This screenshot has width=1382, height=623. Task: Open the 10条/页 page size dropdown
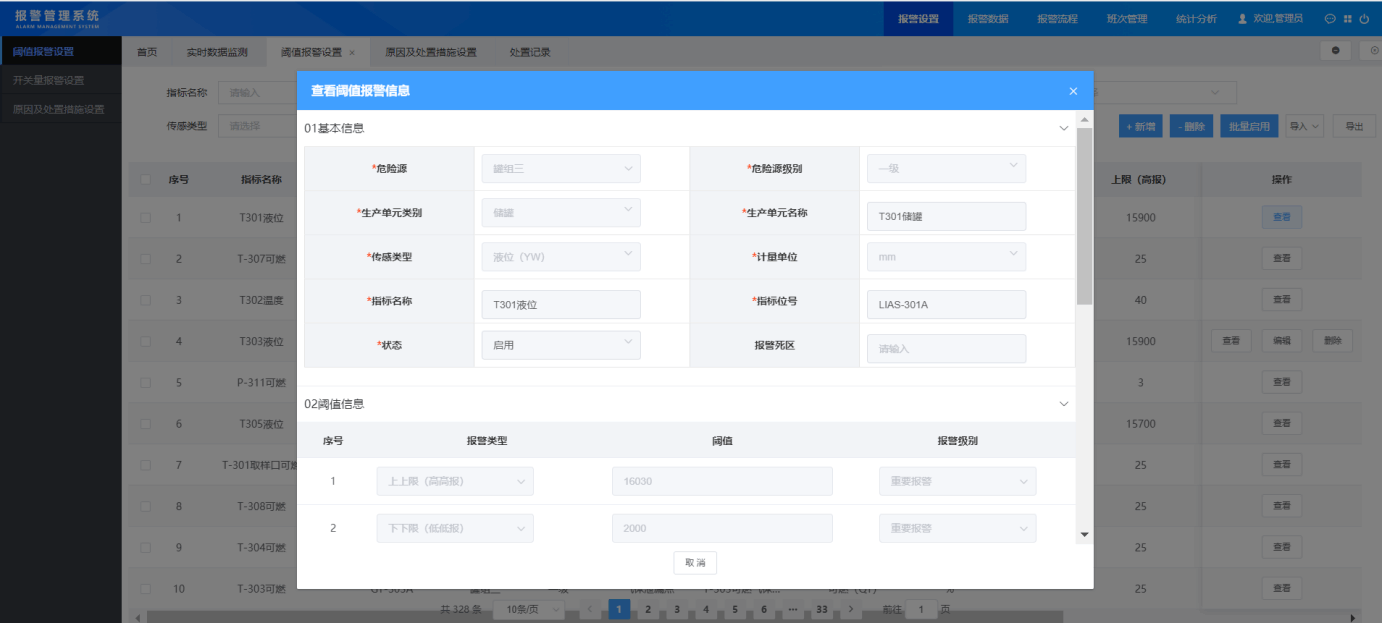[528, 607]
